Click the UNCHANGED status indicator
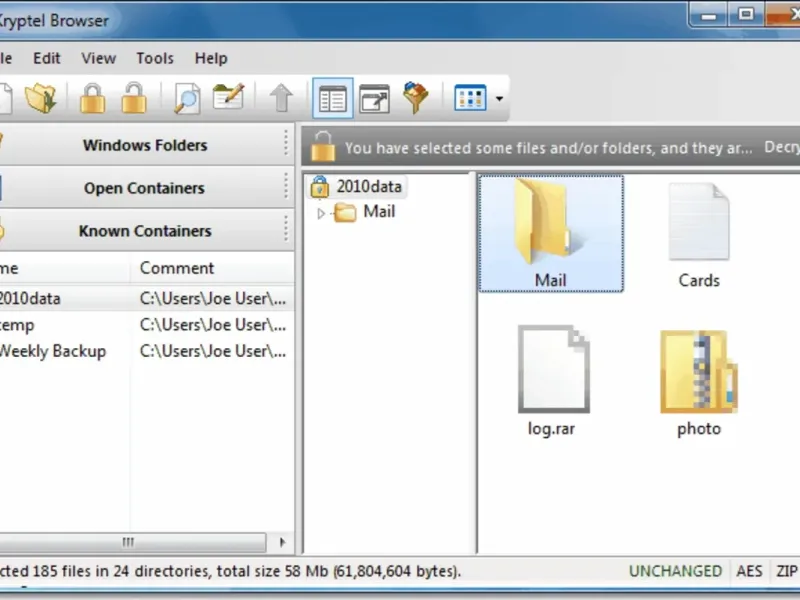 pos(676,571)
